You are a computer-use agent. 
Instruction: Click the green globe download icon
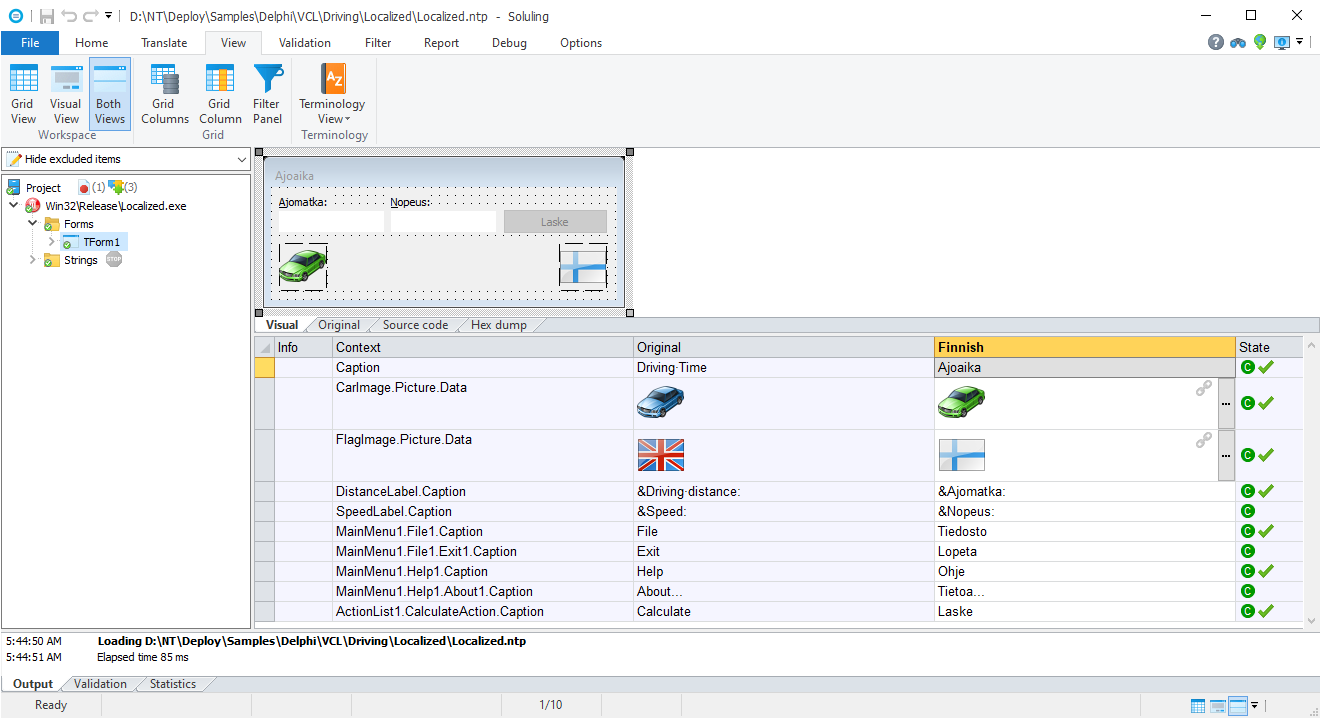pyautogui.click(x=1260, y=42)
